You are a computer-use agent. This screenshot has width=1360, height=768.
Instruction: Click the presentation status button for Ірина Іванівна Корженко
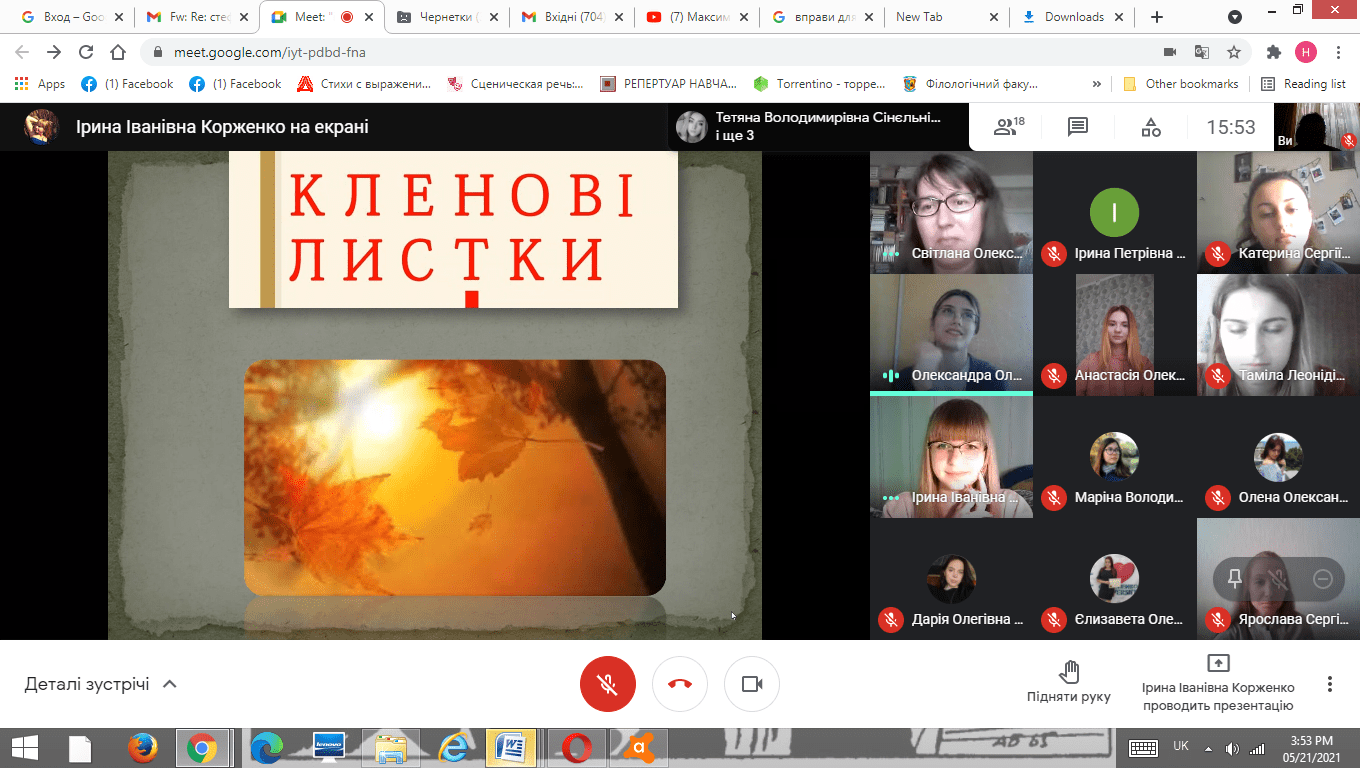1218,684
